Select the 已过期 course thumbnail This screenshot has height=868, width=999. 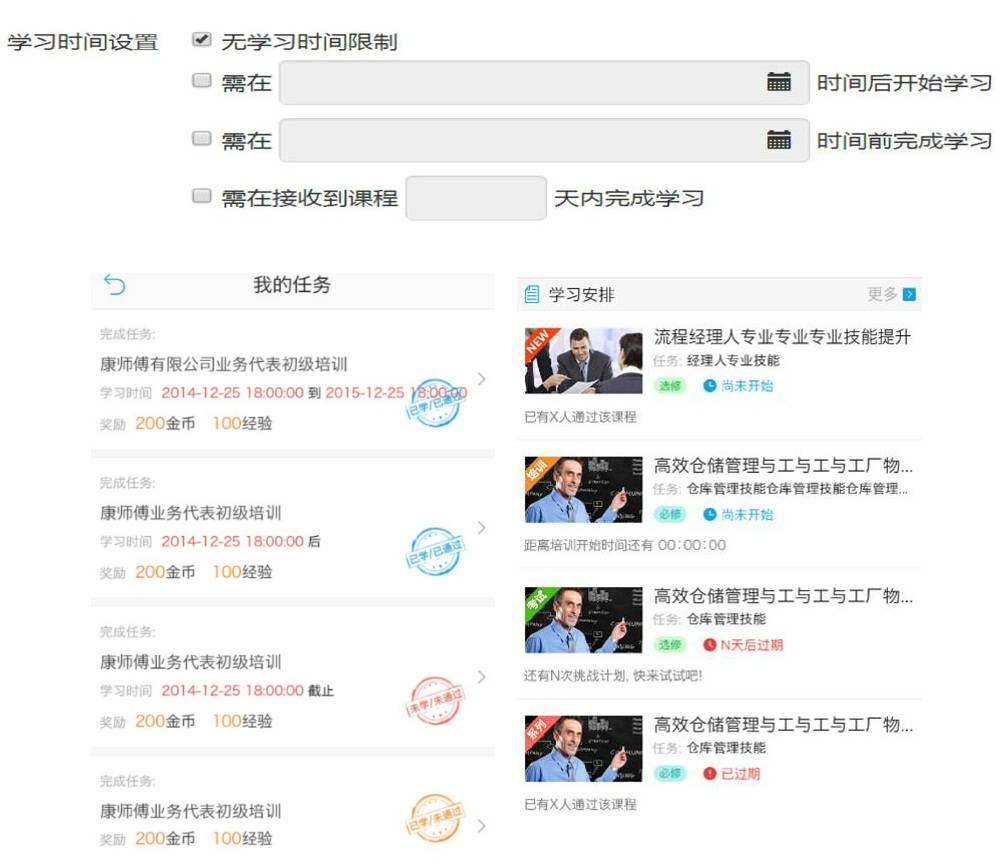point(583,748)
